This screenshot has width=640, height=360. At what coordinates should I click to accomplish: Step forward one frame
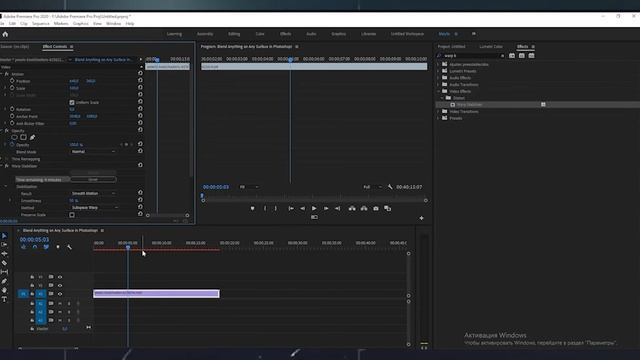pos(326,209)
